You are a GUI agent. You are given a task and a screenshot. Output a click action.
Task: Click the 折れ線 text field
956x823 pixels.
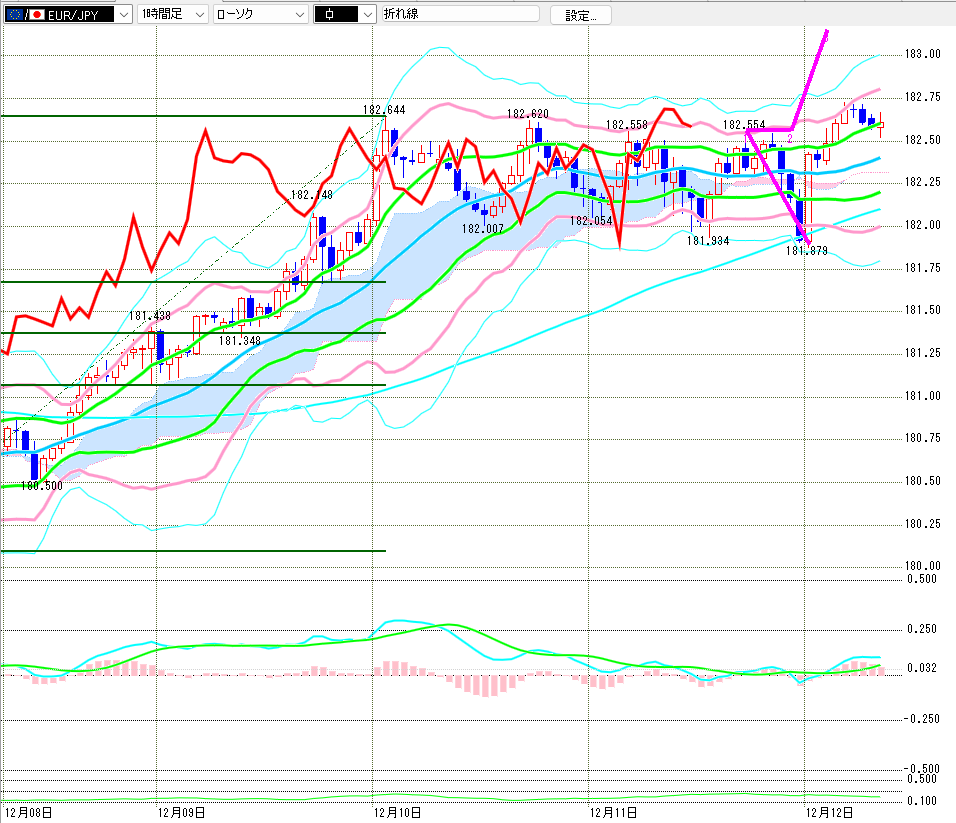(459, 14)
